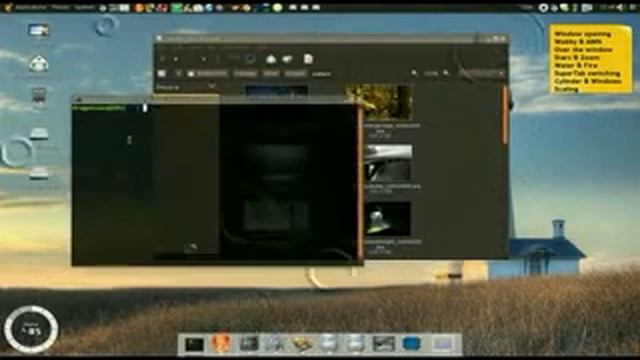Viewport: 640px width, 360px height.
Task: Click the highlighted last breadcrumb folder button
Action: (322, 74)
